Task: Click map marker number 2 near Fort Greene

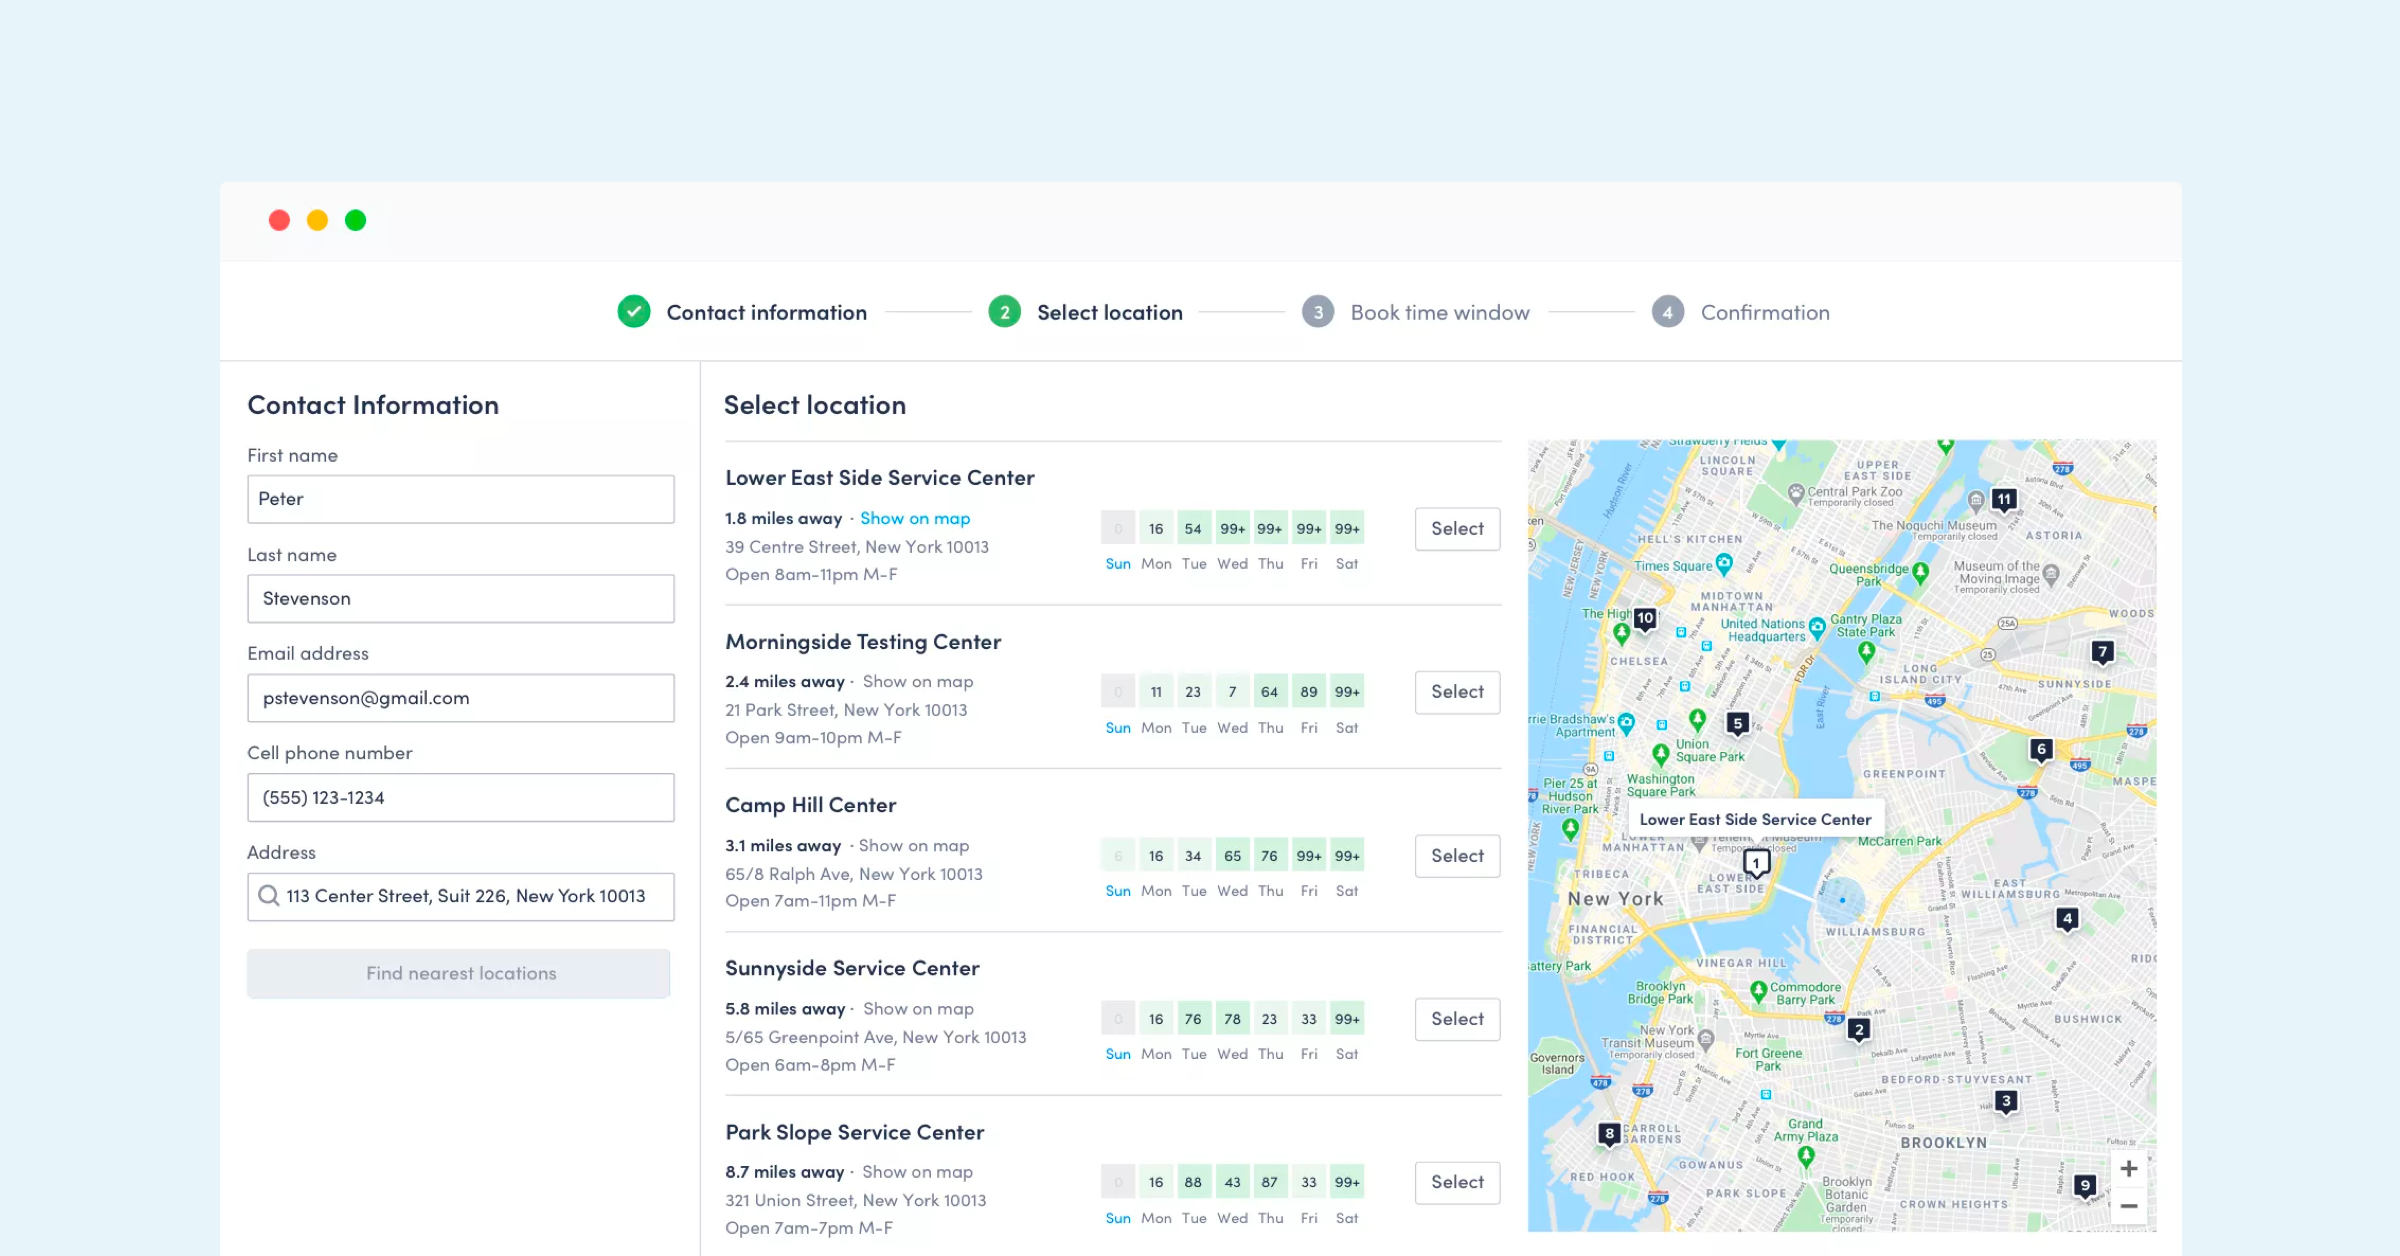Action: [x=1859, y=1029]
